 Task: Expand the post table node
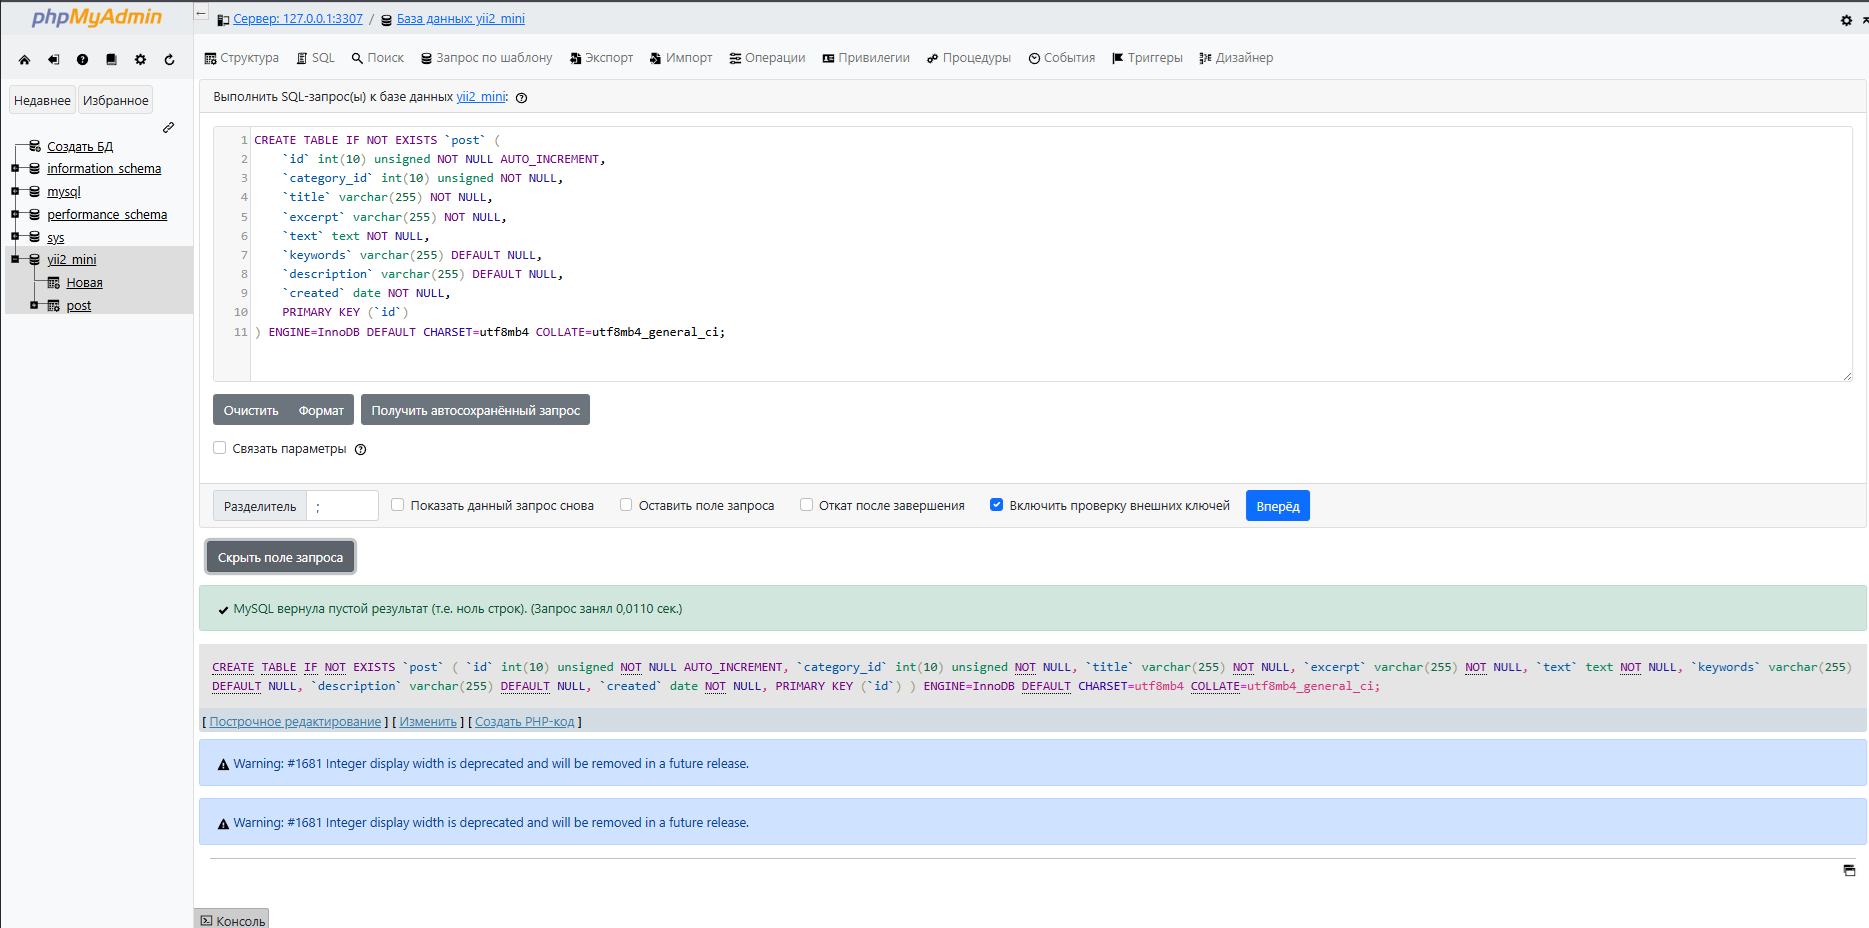click(x=34, y=305)
